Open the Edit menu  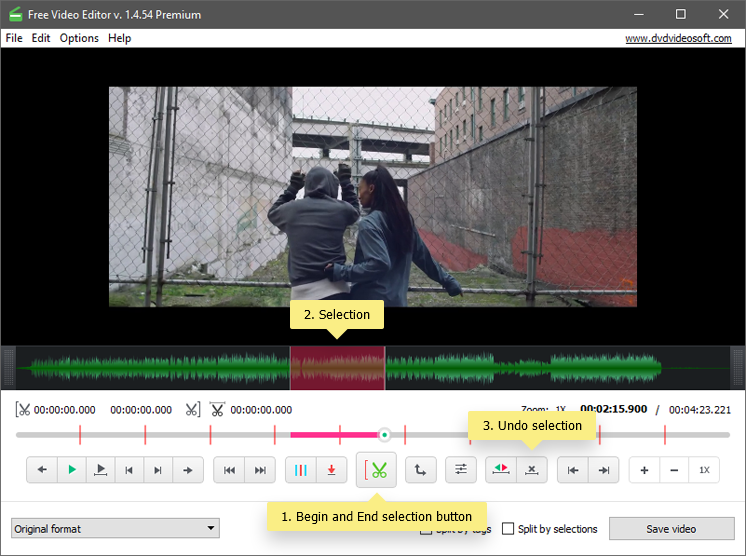pyautogui.click(x=41, y=38)
